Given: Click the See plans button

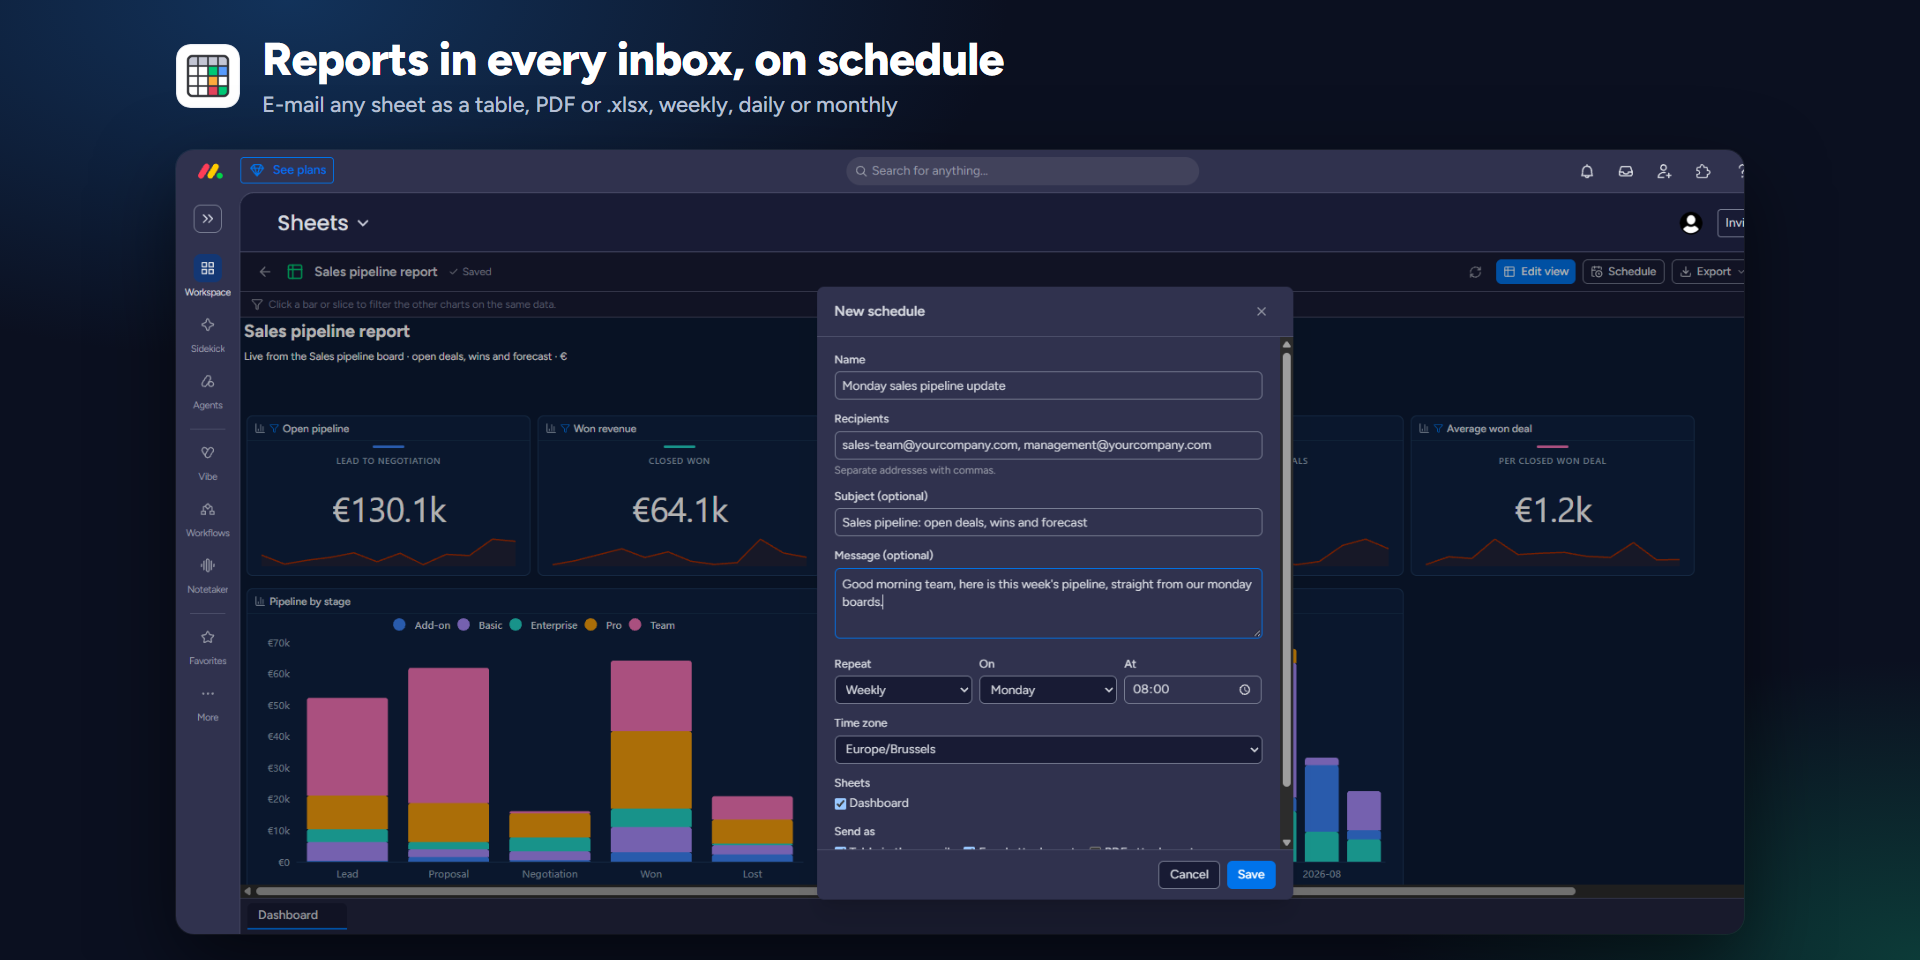Looking at the screenshot, I should click(x=287, y=170).
